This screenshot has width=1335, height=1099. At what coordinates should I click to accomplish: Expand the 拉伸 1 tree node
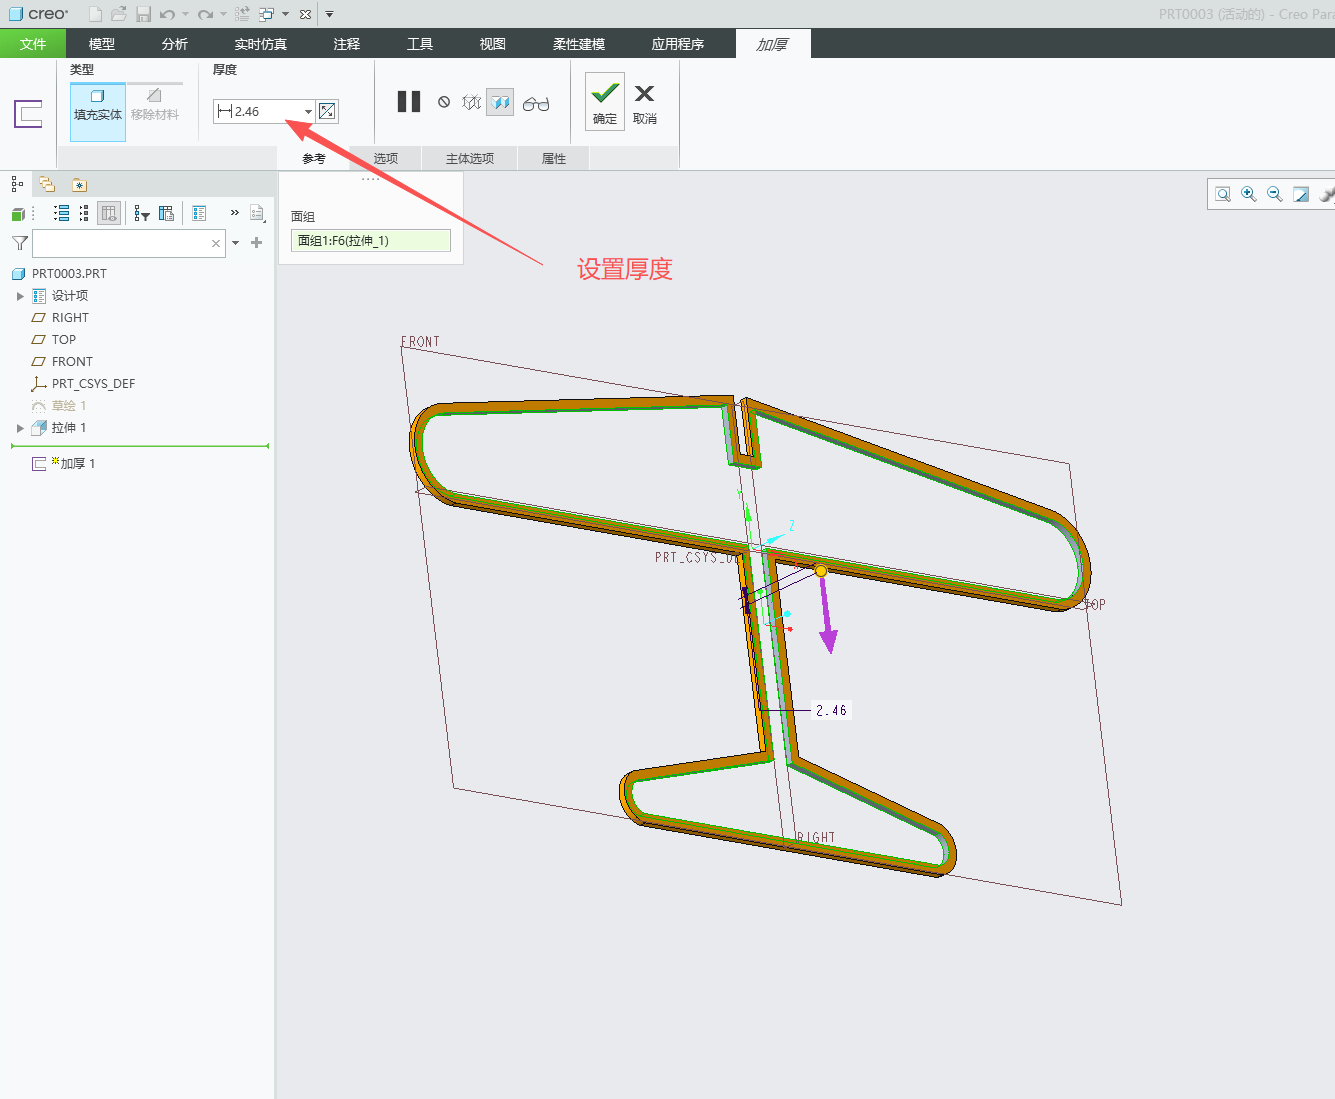20,428
